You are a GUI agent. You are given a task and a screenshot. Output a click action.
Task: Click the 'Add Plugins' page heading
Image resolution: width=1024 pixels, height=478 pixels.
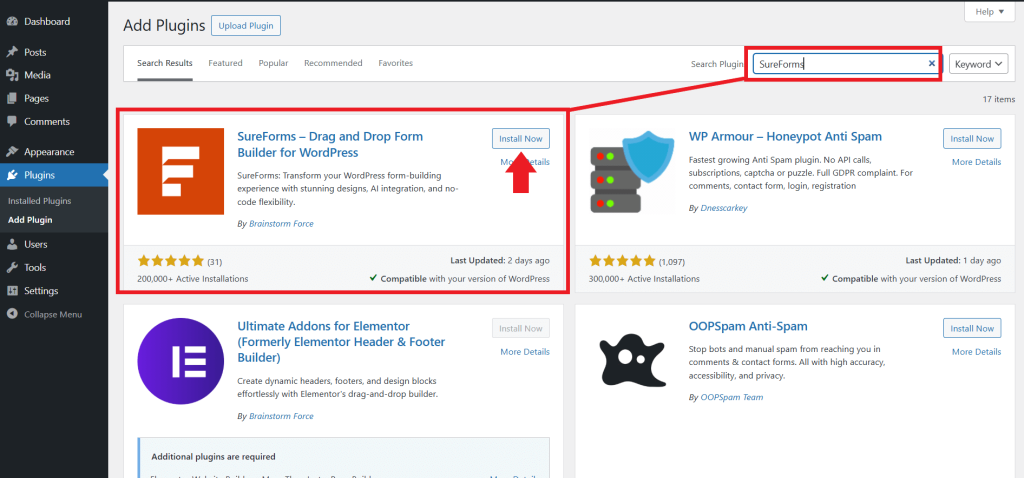click(x=165, y=26)
